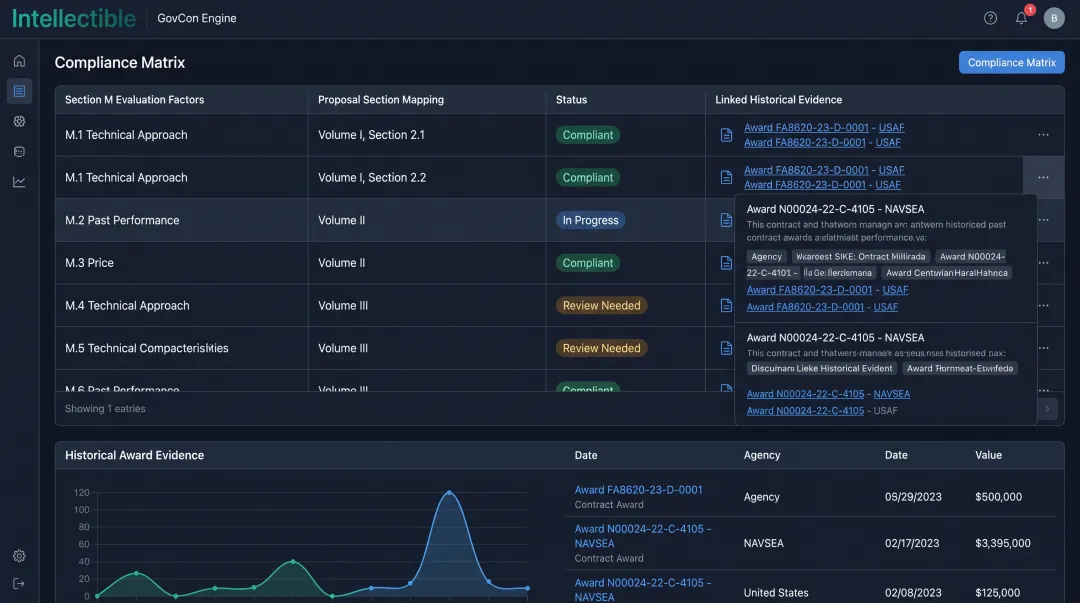Click document icon in M.4 Technical Approach row
1080x603 pixels.
coord(726,305)
